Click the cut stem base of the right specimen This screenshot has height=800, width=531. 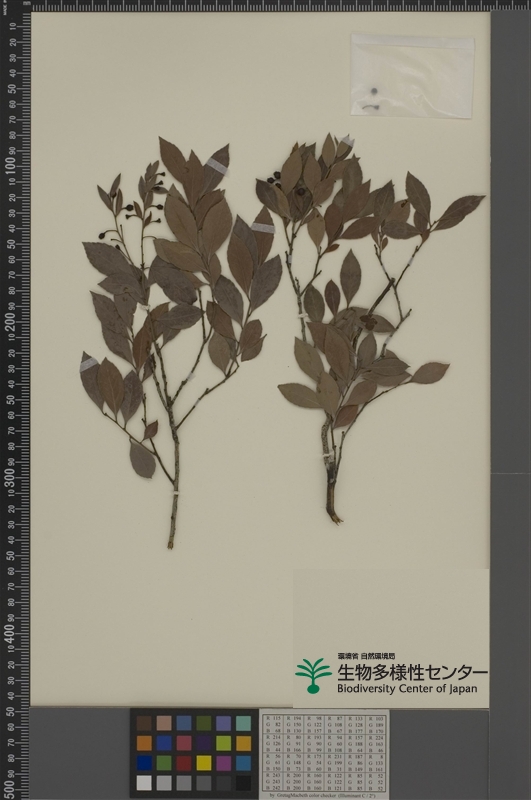[335, 517]
